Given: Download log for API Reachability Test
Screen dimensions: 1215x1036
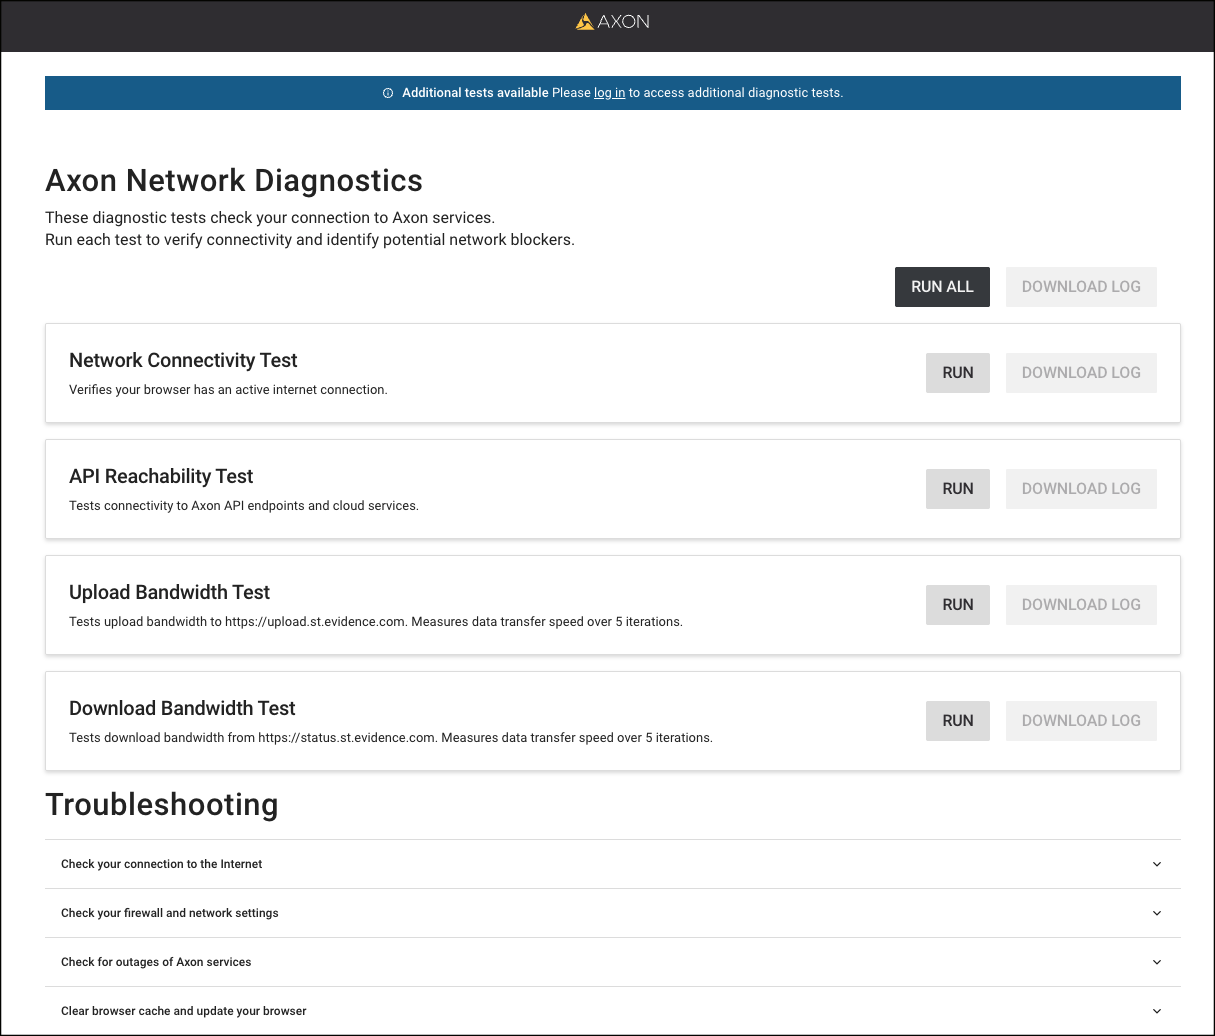Looking at the screenshot, I should 1080,489.
